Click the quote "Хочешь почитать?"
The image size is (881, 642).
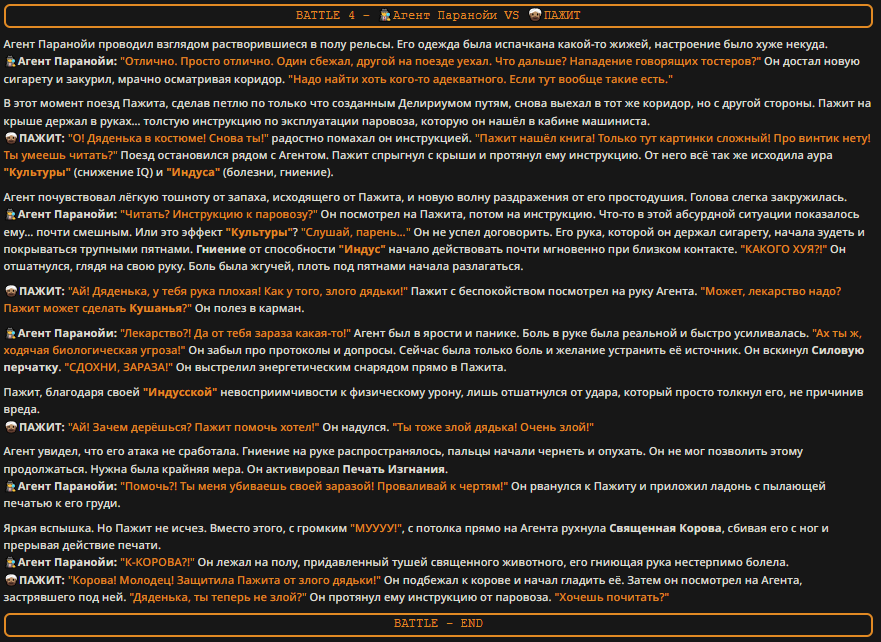[x=612, y=597]
